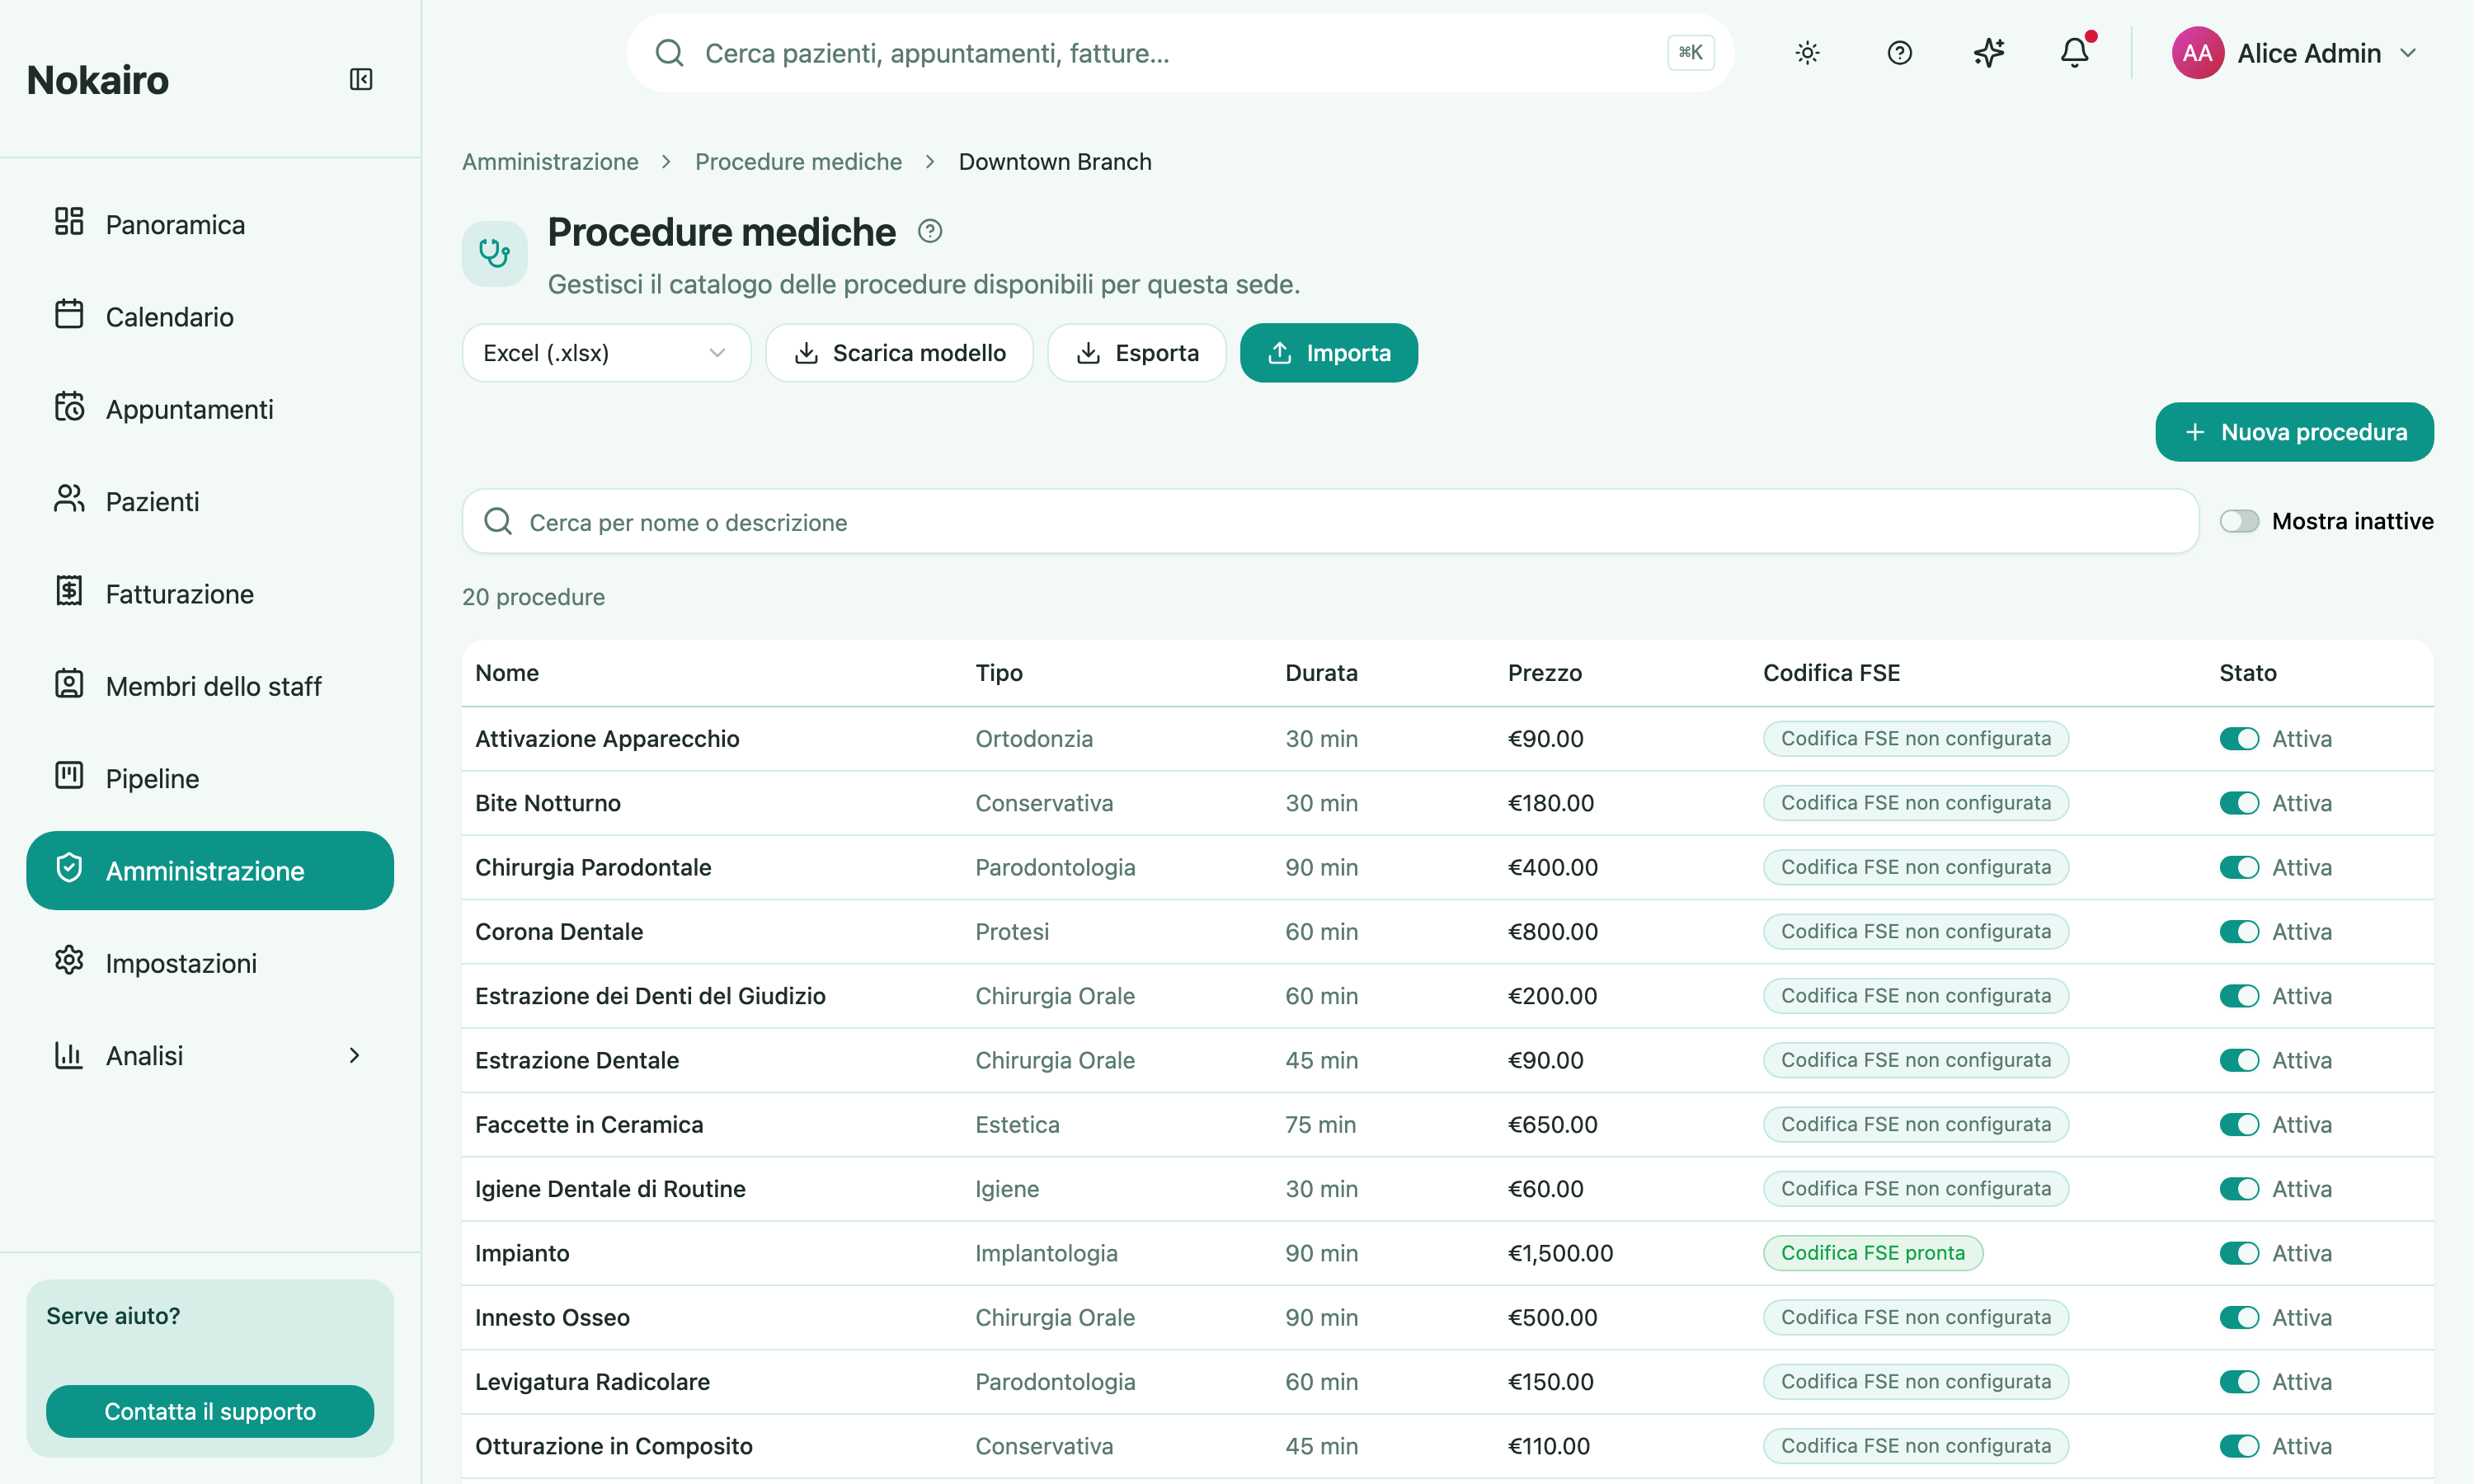The width and height of the screenshot is (2474, 1484).
Task: Click the stethoscope page icon
Action: pyautogui.click(x=495, y=254)
